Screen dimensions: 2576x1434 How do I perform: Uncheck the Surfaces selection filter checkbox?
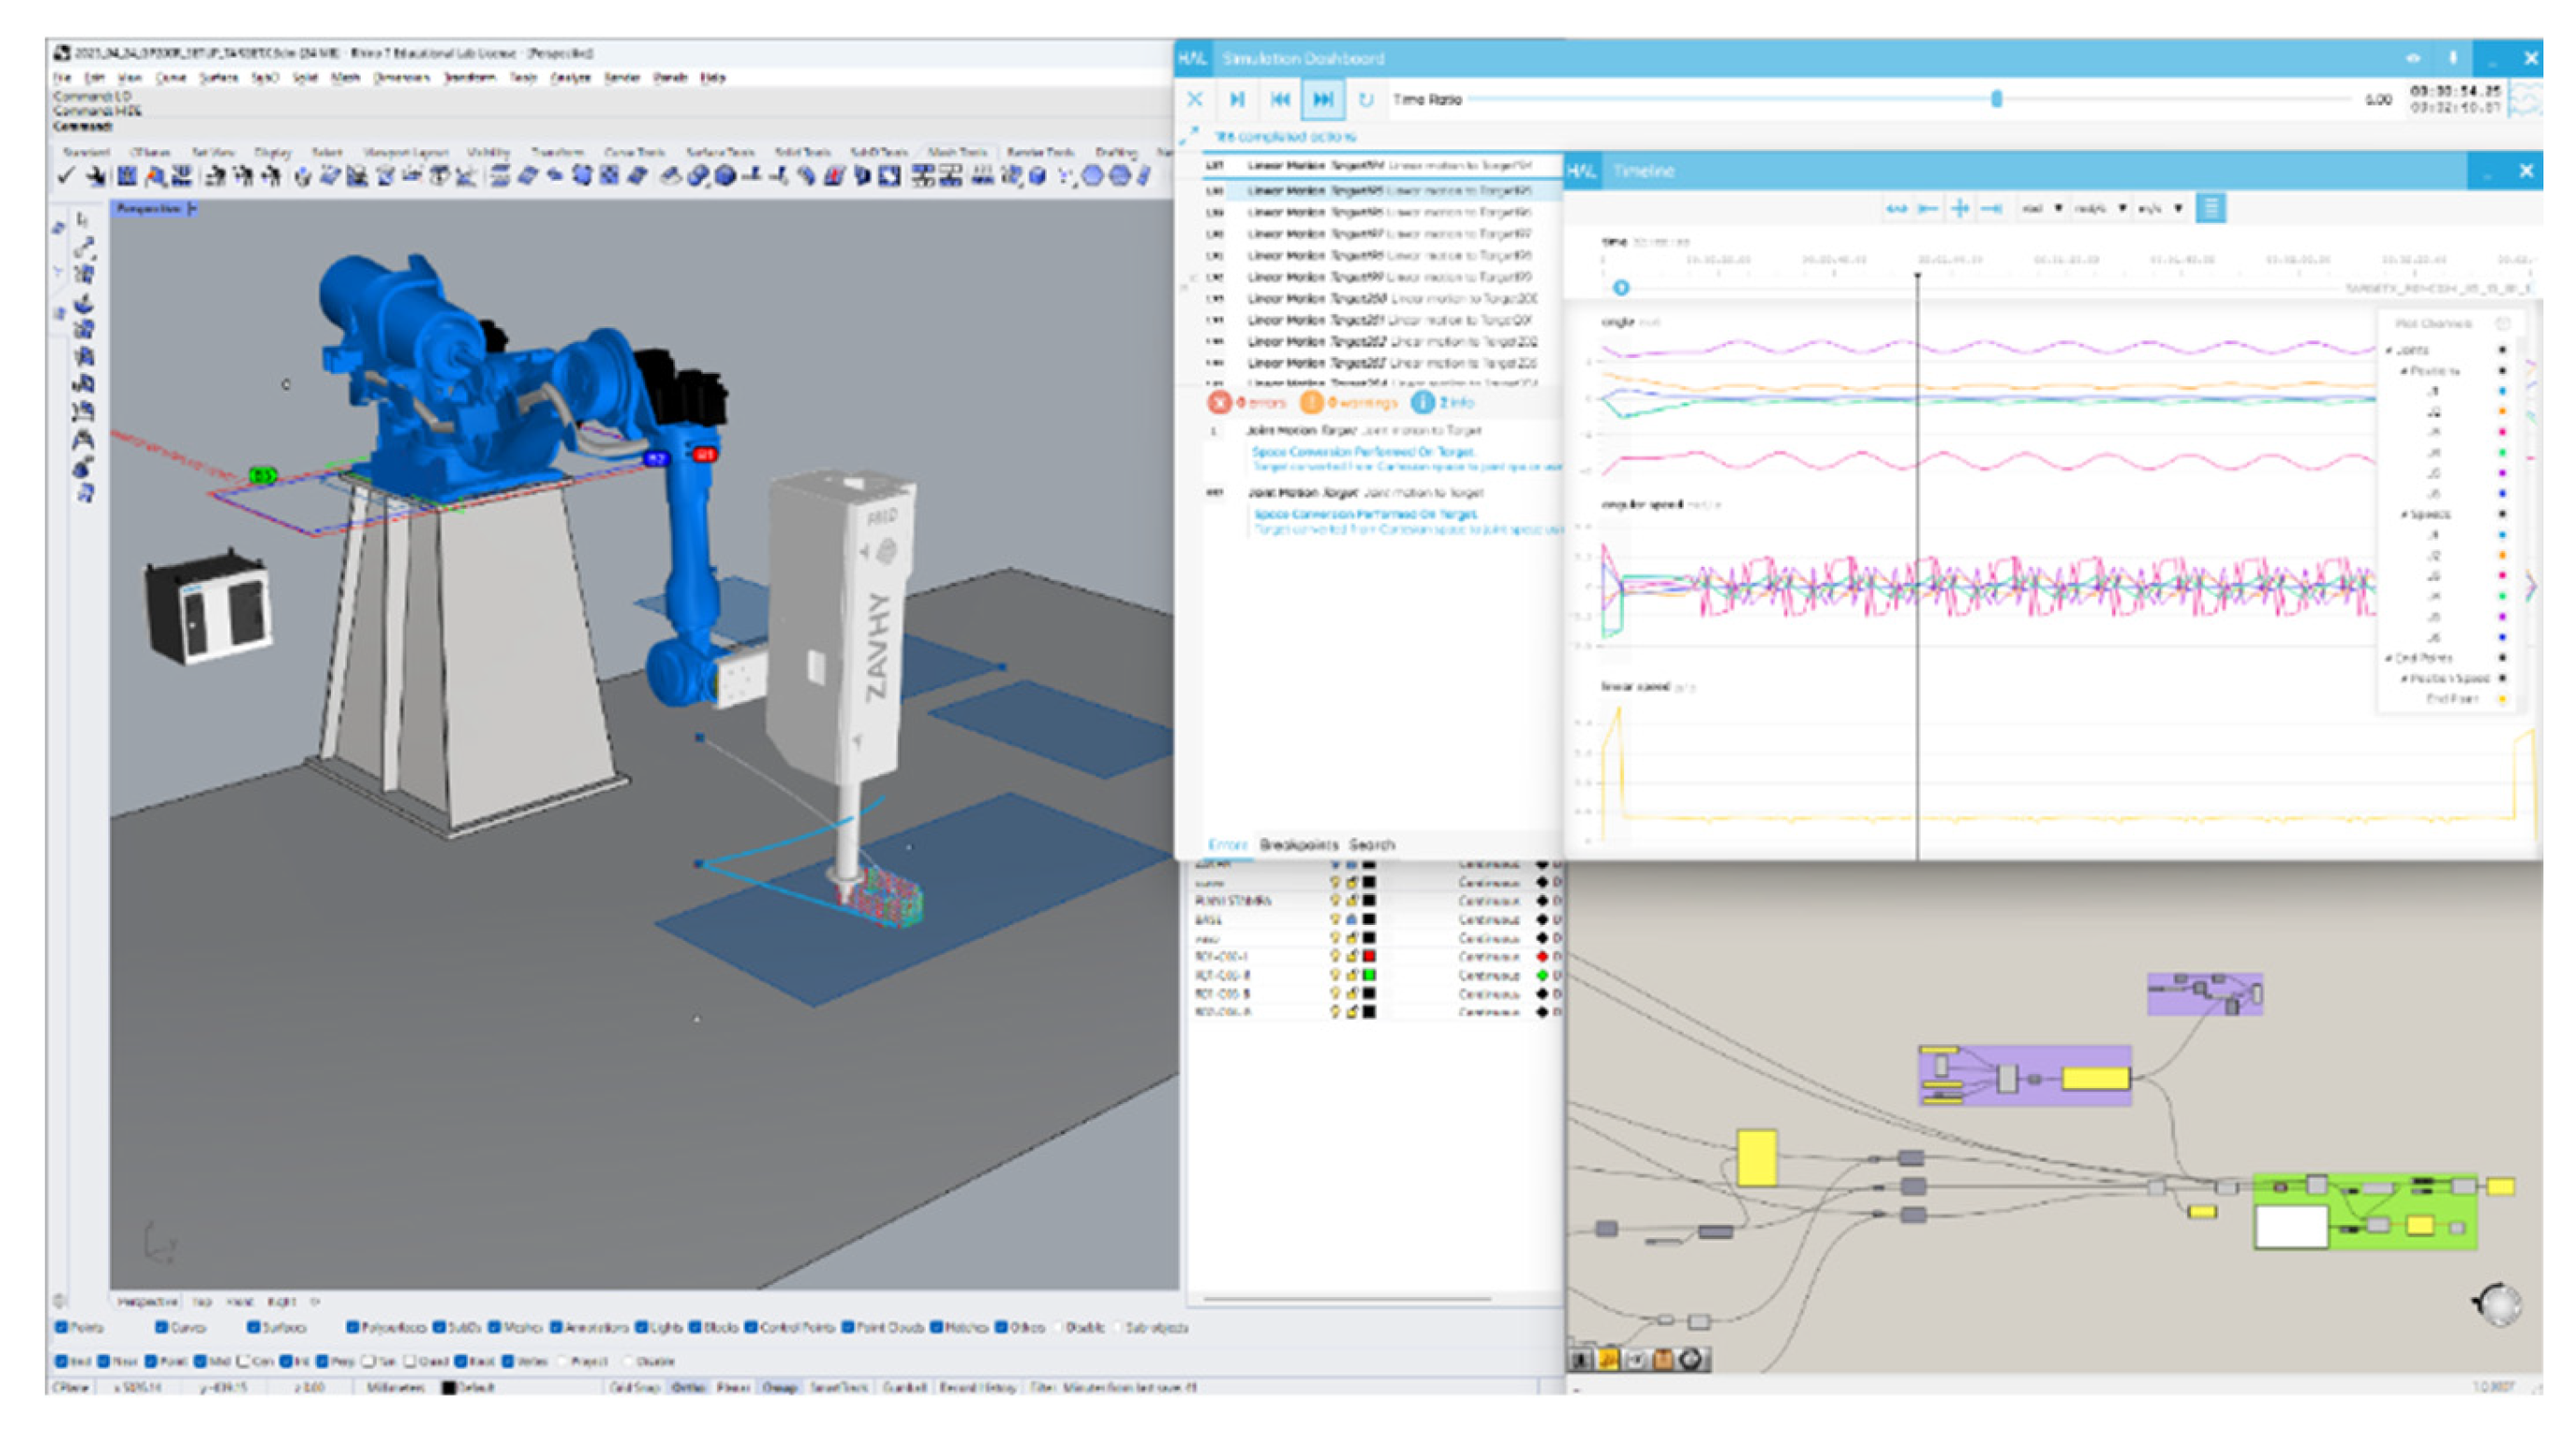[253, 1327]
